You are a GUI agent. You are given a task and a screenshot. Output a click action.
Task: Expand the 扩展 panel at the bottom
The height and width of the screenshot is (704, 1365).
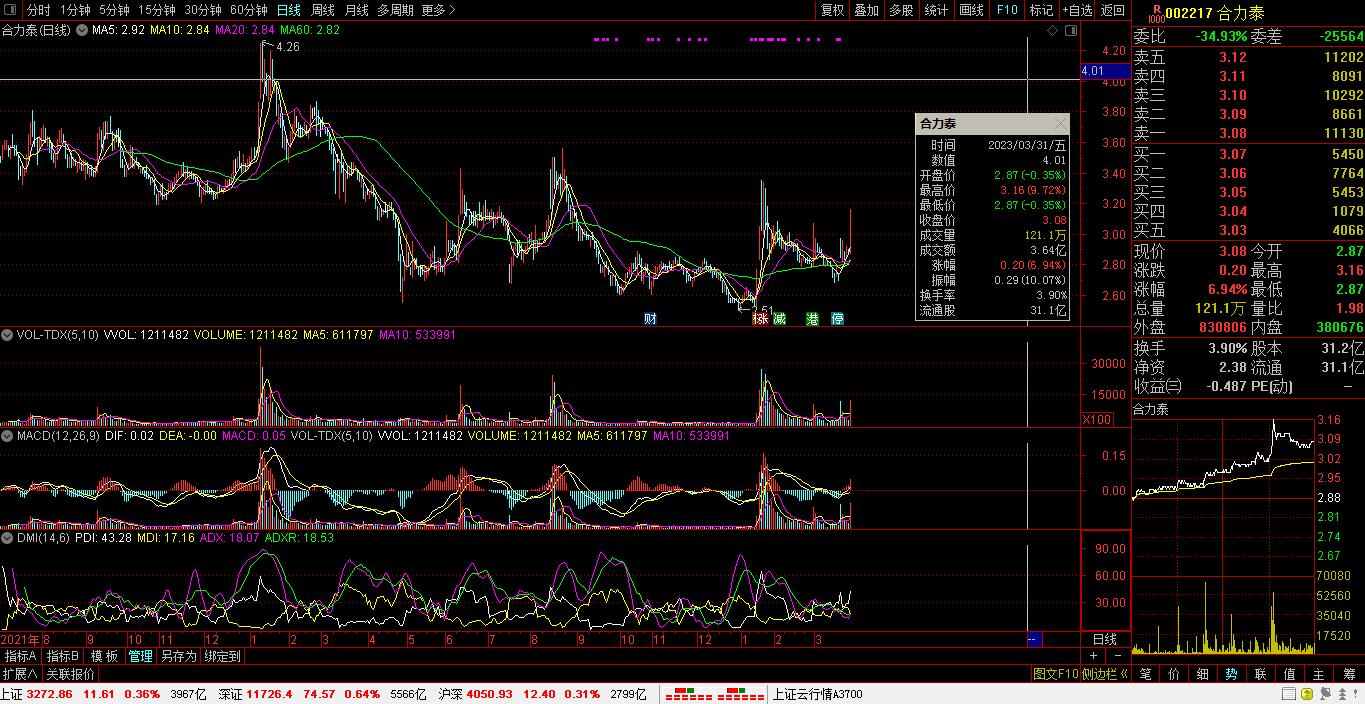pyautogui.click(x=20, y=674)
